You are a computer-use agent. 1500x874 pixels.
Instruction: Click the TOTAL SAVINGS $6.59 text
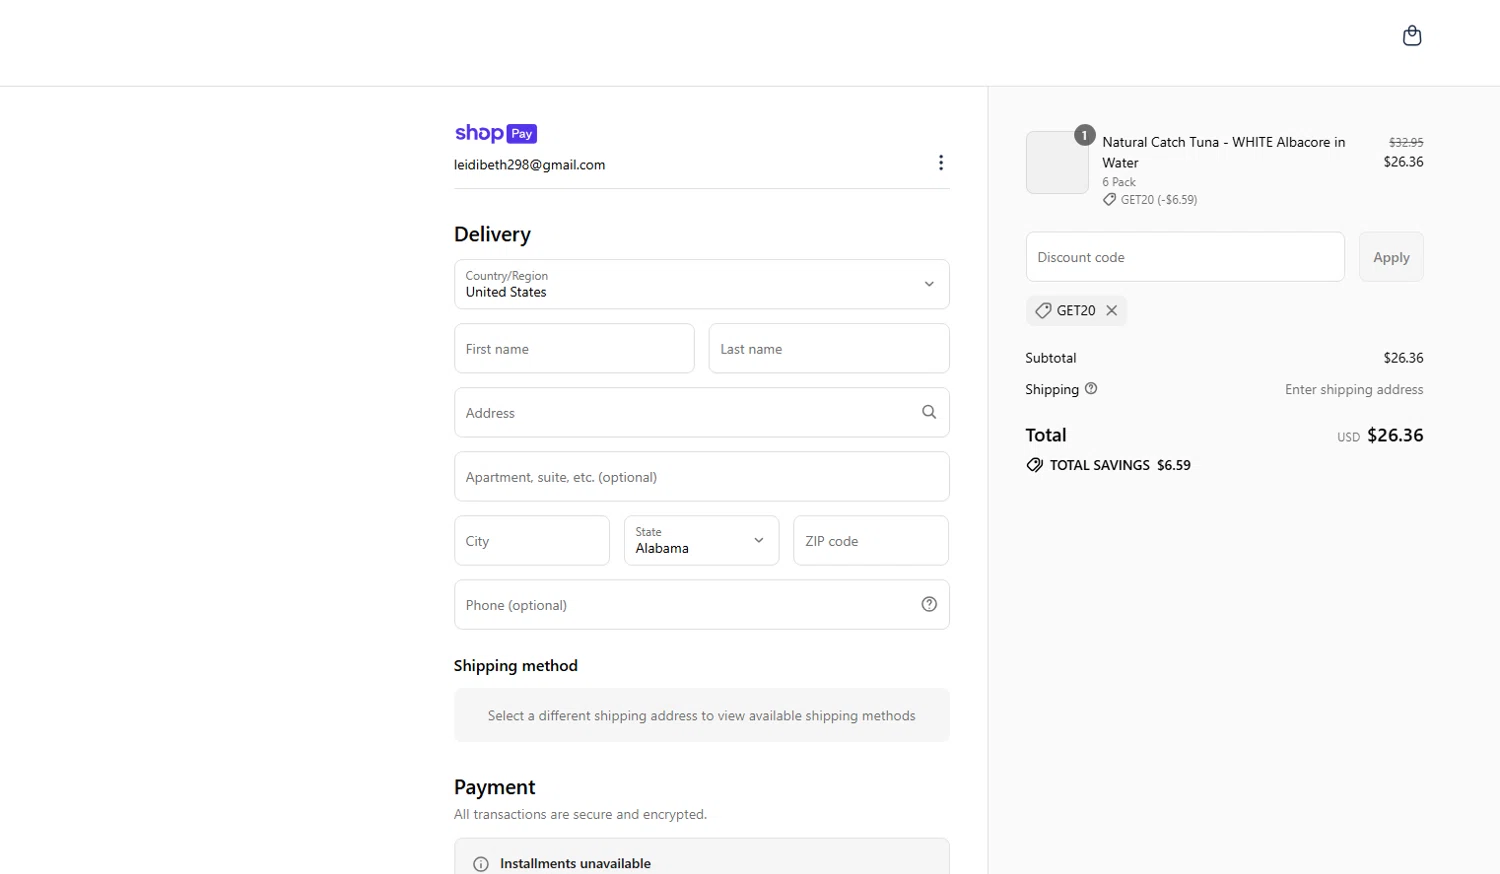1120,465
